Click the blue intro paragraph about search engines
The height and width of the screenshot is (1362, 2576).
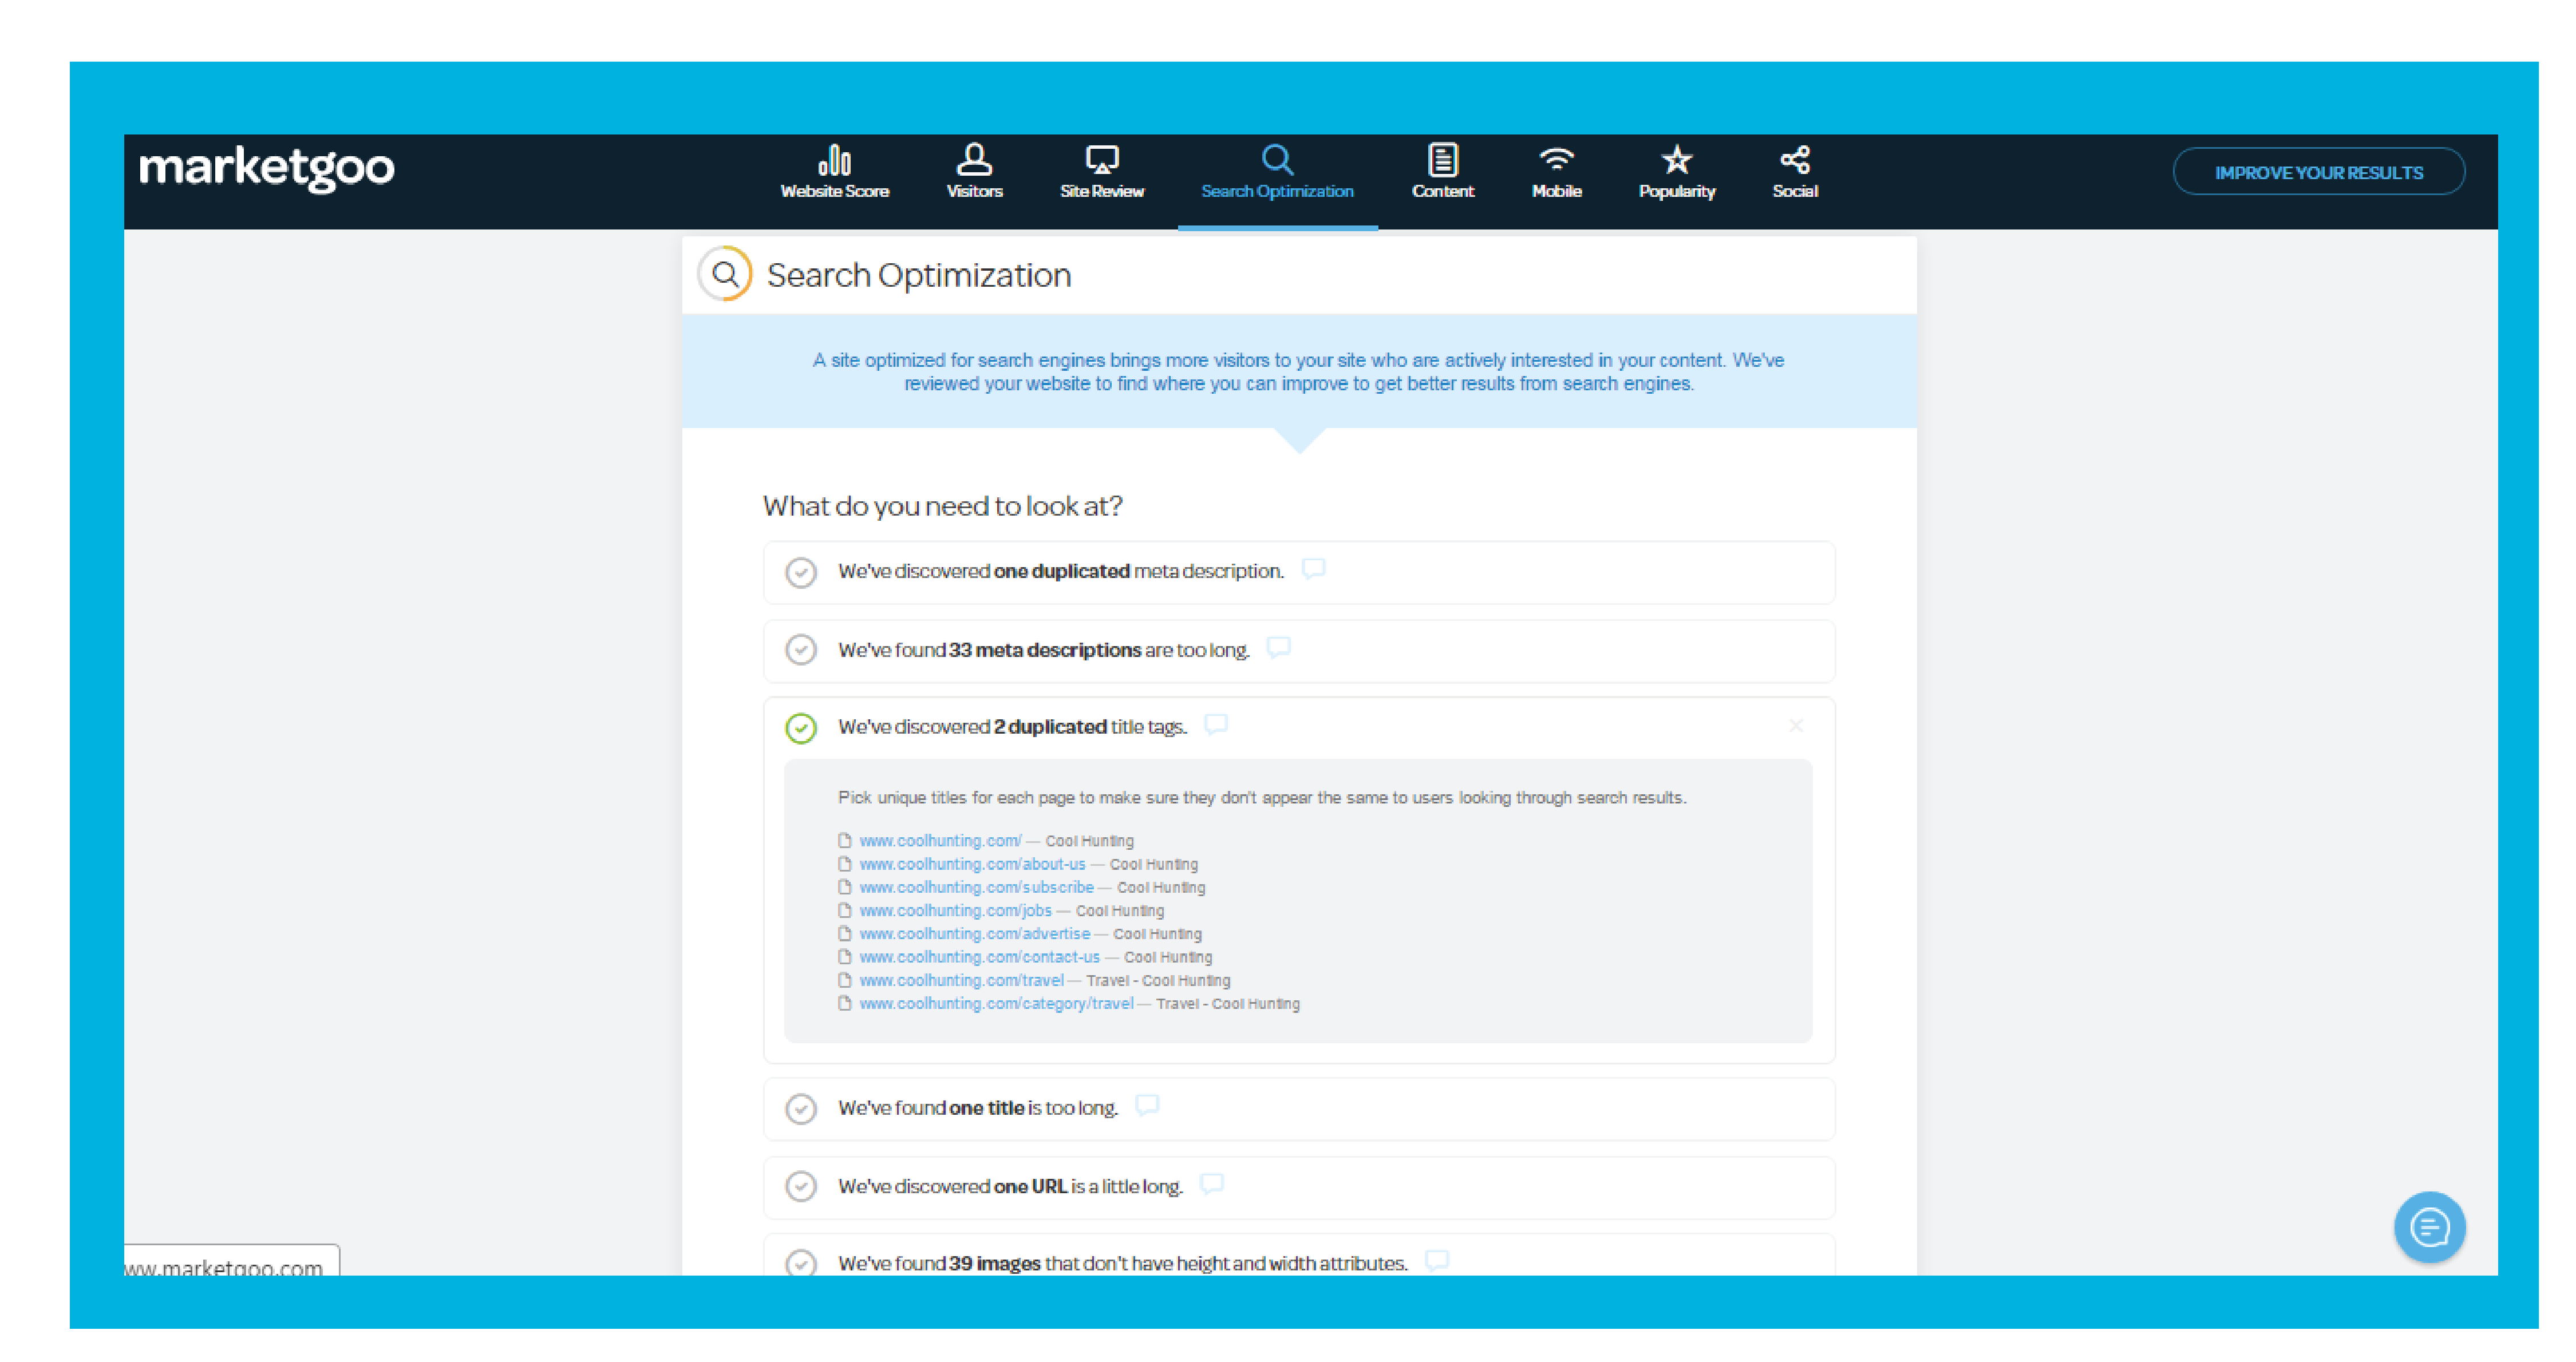point(1298,372)
